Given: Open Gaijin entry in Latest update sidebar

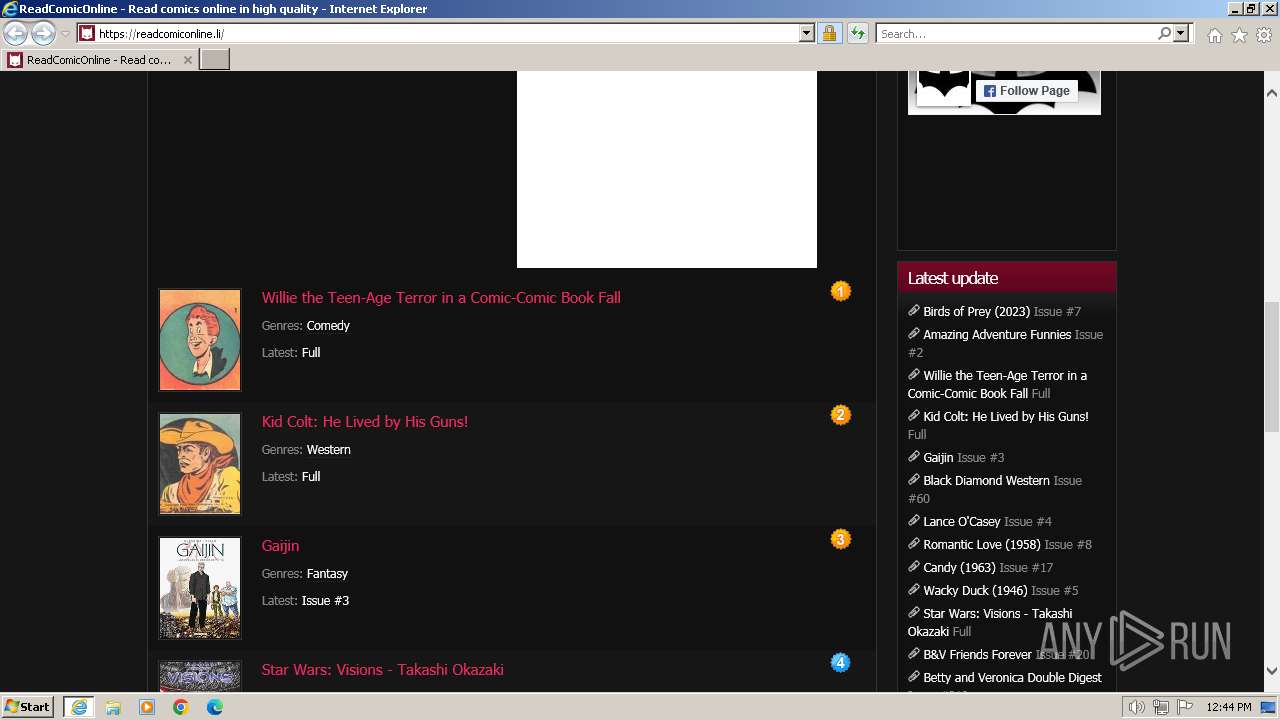Looking at the screenshot, I should (938, 457).
